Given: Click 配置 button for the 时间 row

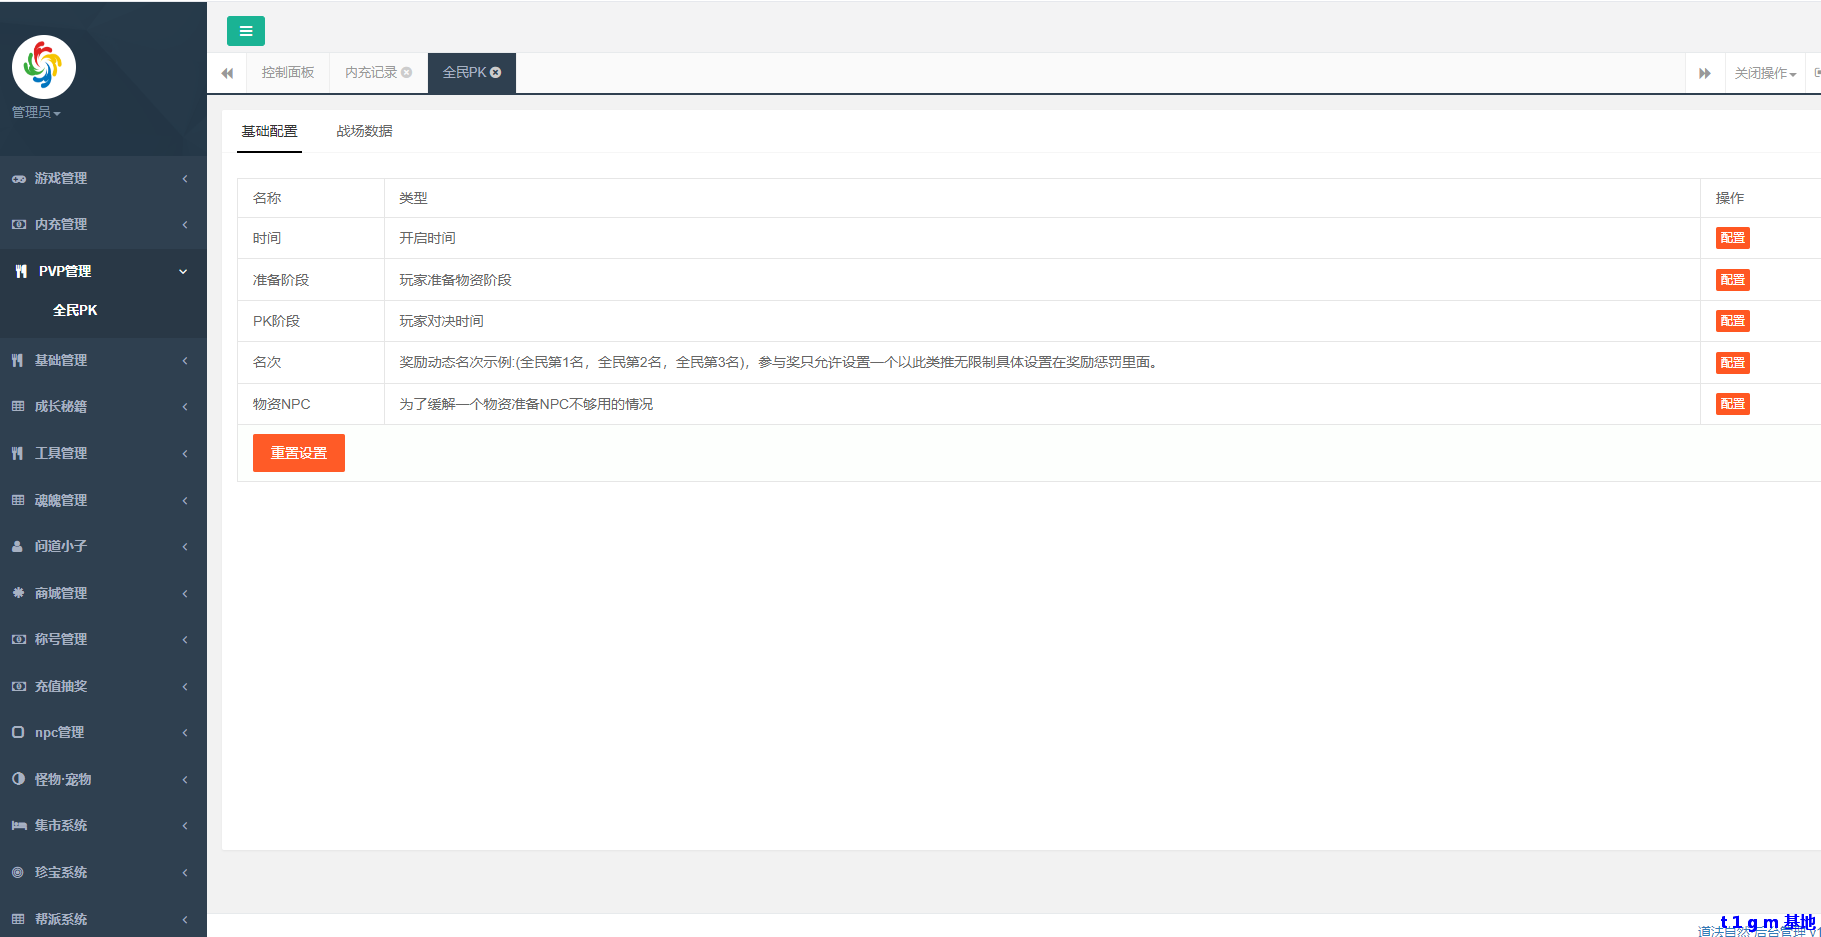Looking at the screenshot, I should 1732,238.
